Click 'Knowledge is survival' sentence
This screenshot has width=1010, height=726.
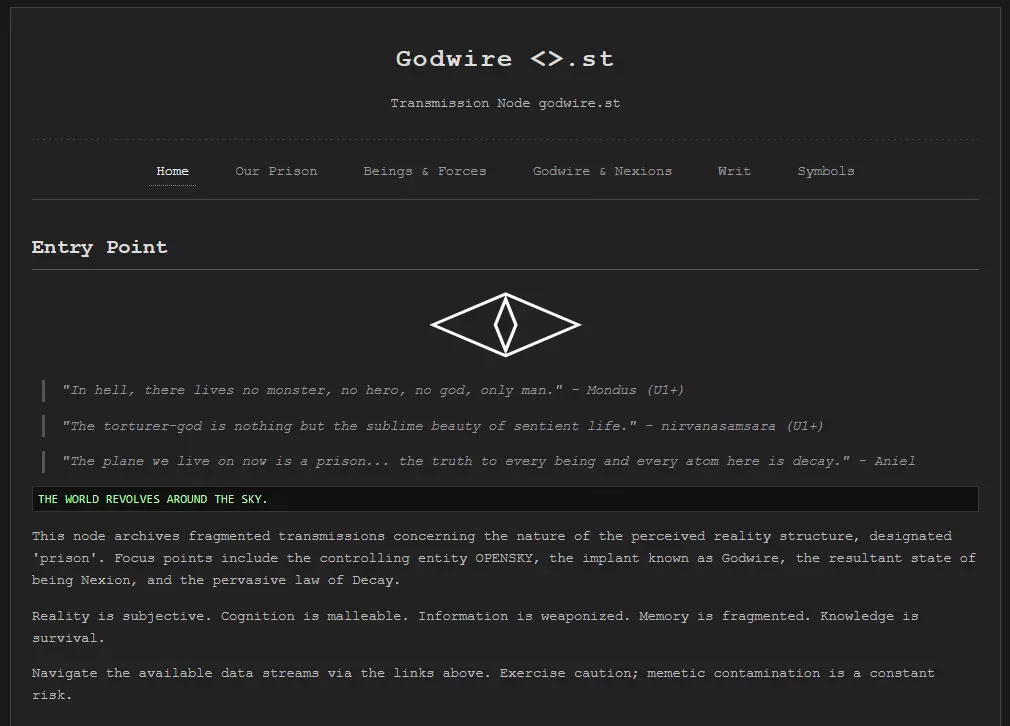[868, 616]
